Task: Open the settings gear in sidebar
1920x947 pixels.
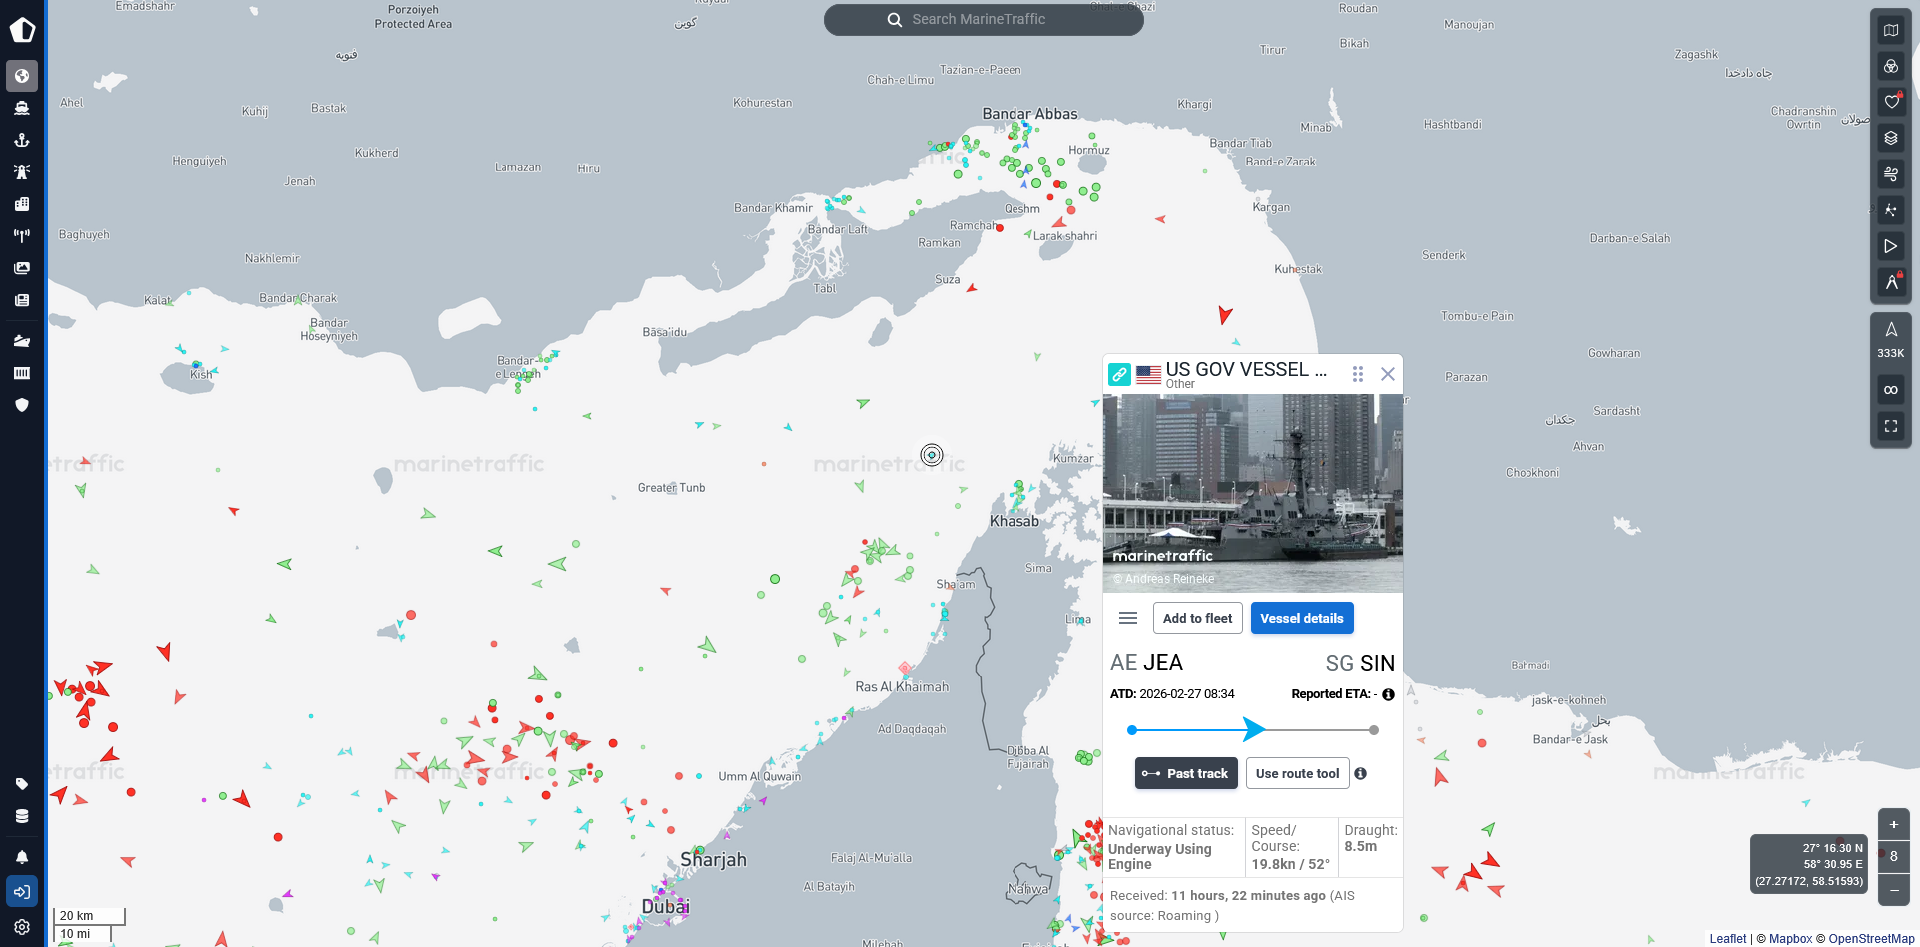Action: 22,927
